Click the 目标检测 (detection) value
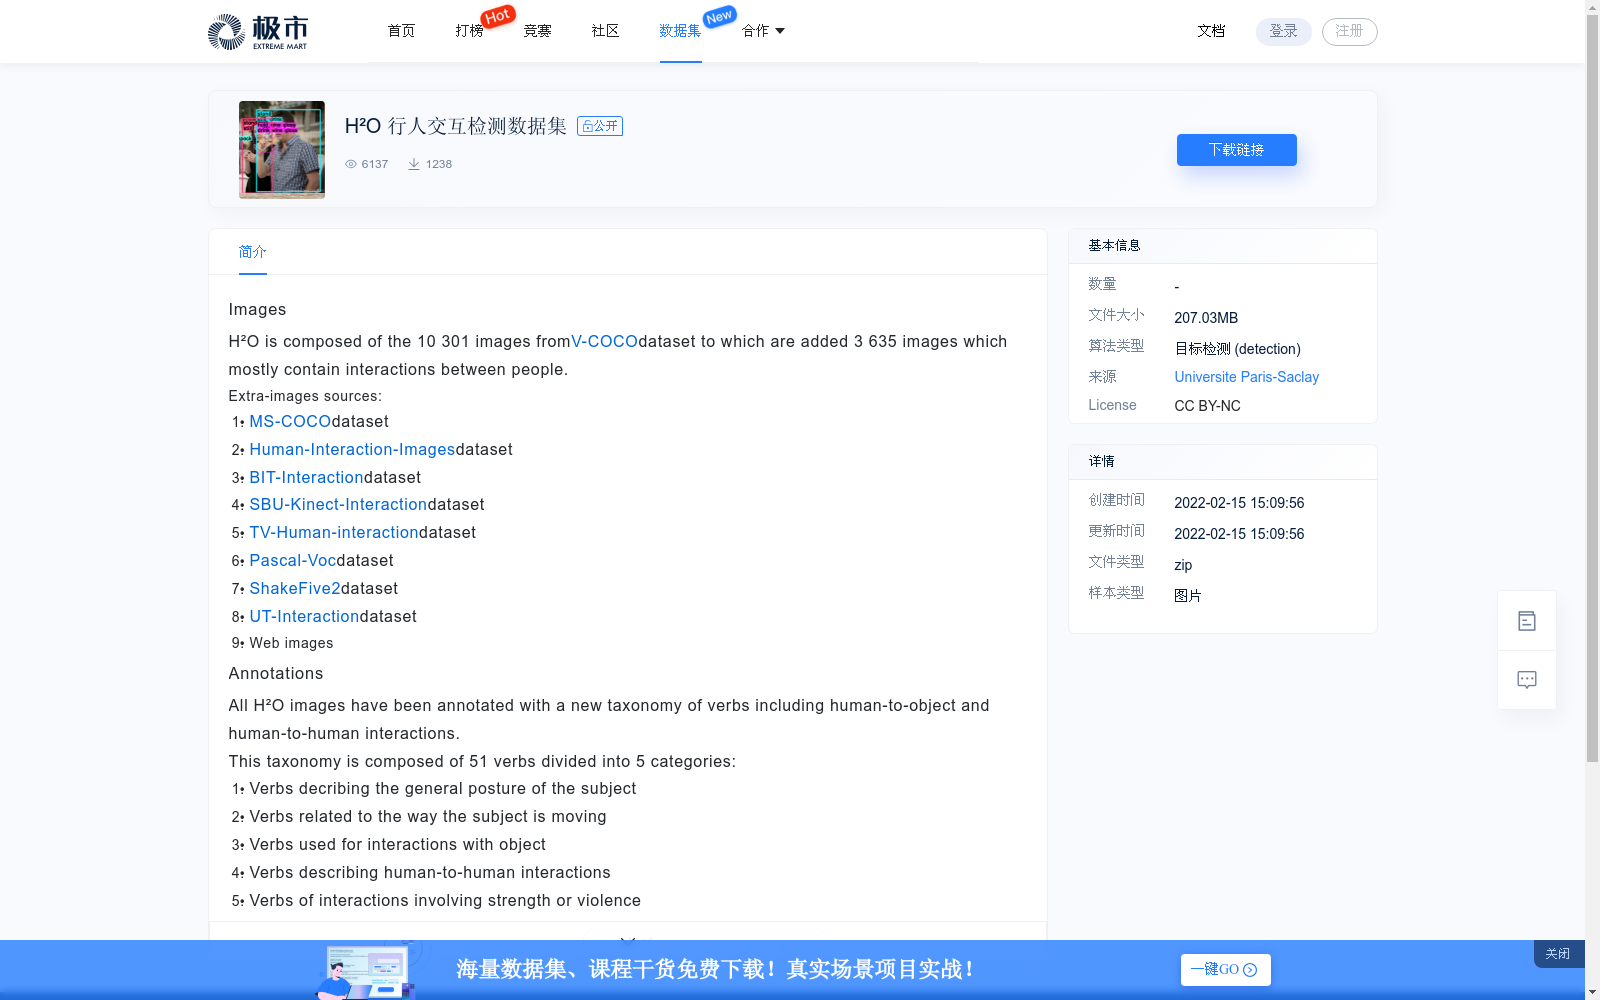This screenshot has height=1000, width=1600. click(x=1237, y=349)
